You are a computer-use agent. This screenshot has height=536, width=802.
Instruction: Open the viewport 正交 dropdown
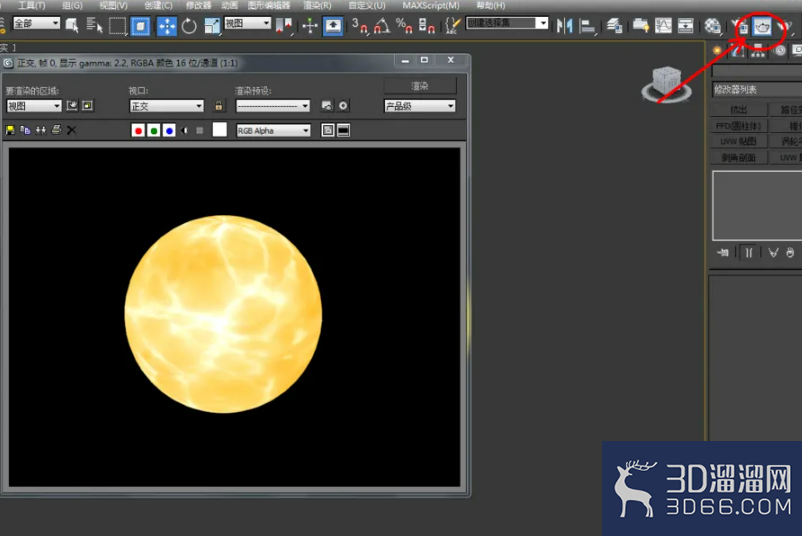[167, 106]
